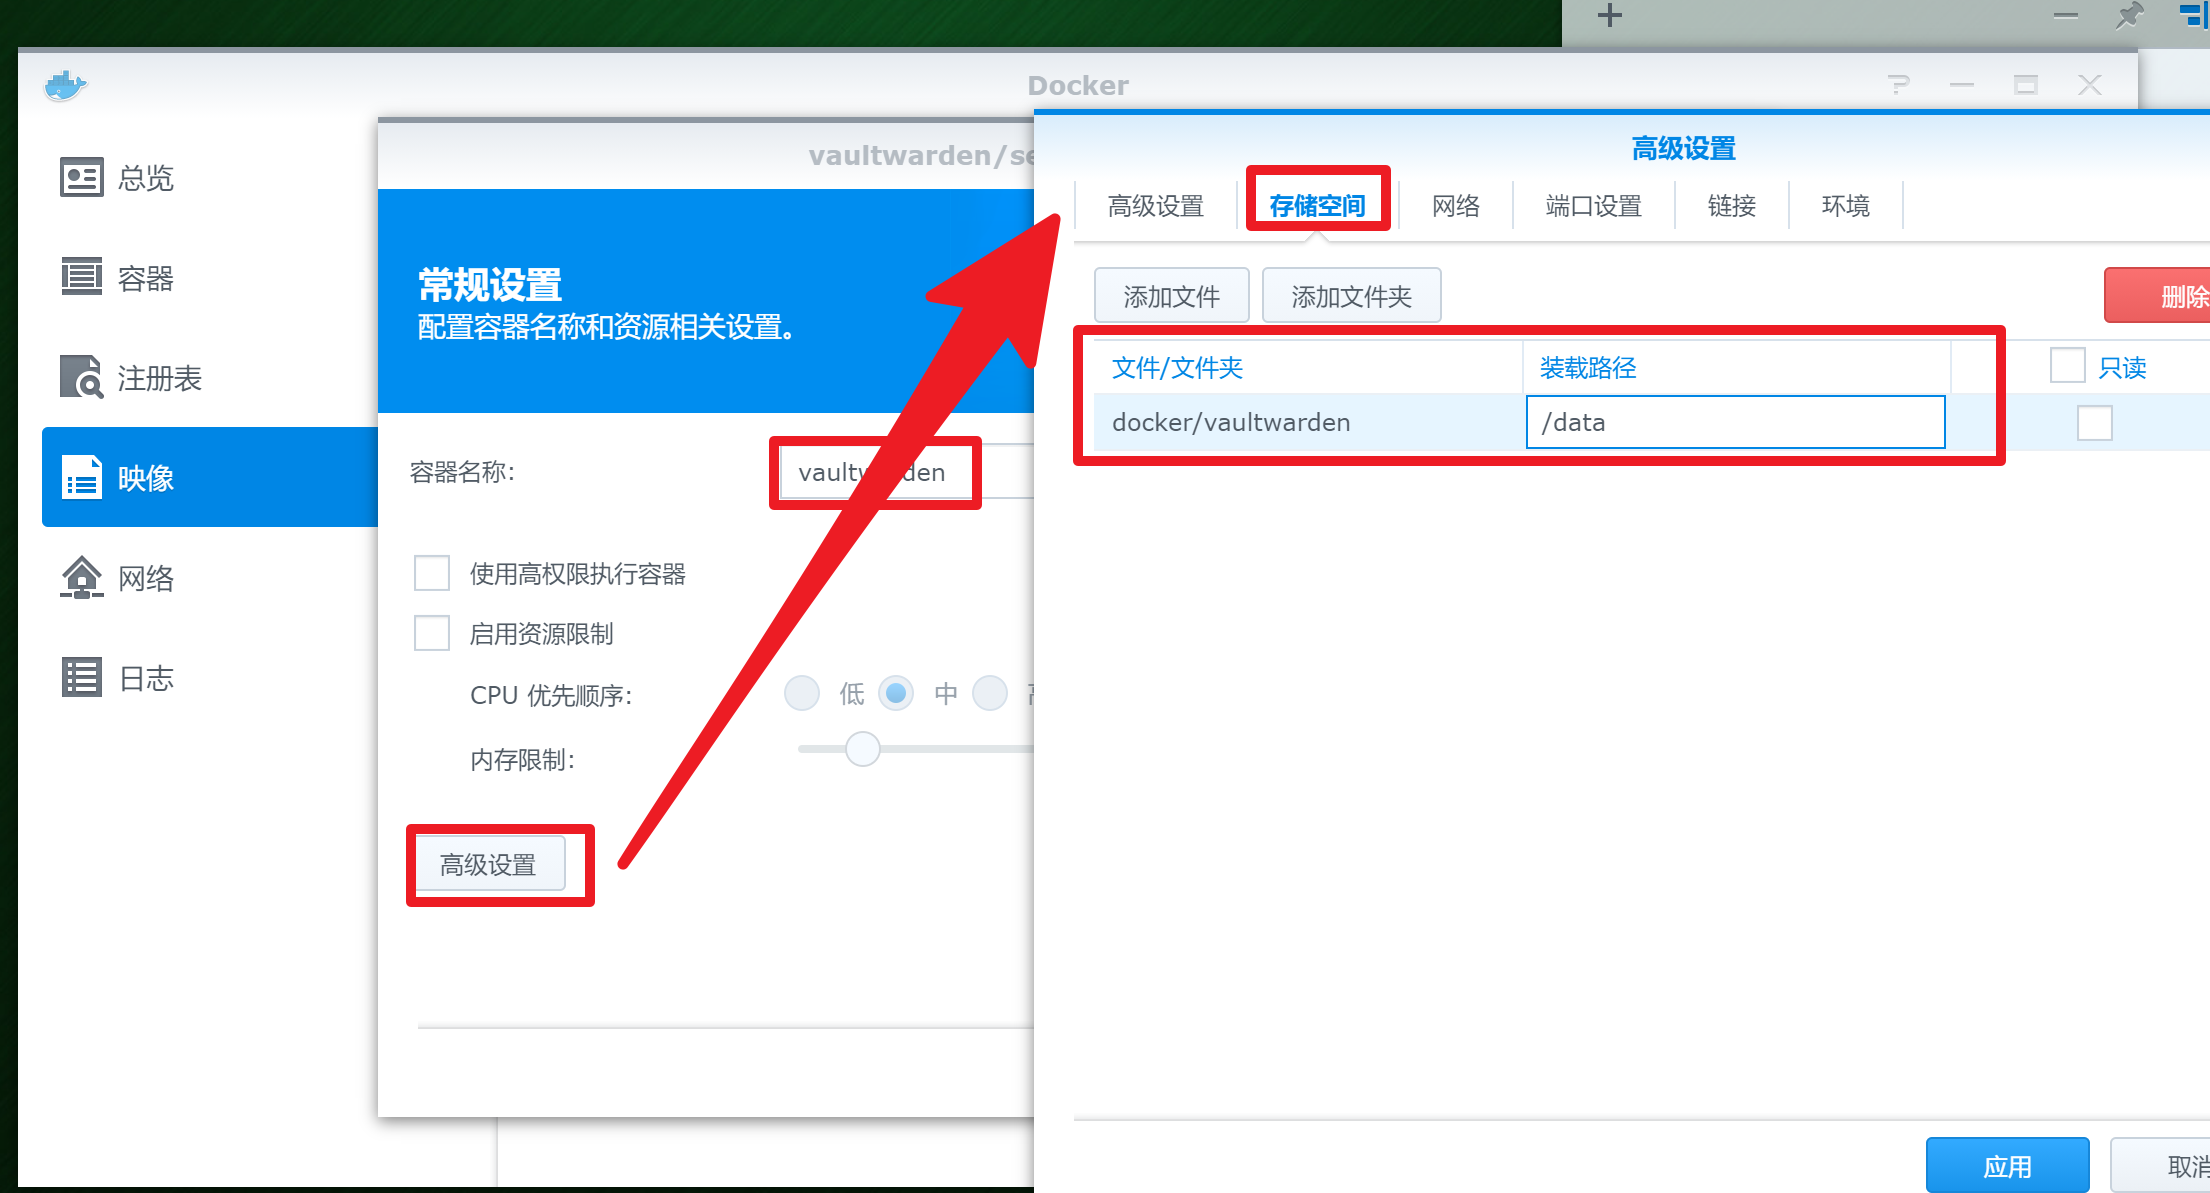The image size is (2210, 1193).
Task: Switch to 高级设置 tab
Action: (1156, 206)
